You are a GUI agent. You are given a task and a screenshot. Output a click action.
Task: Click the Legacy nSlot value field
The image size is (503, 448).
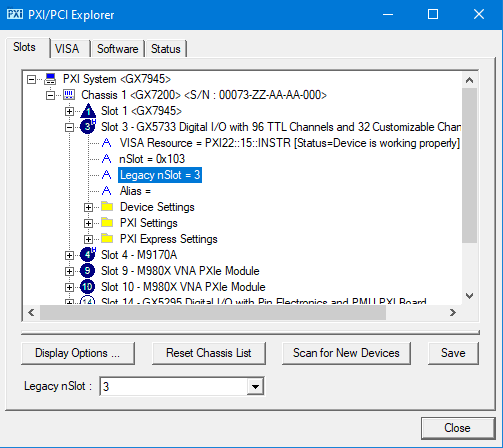(x=174, y=387)
